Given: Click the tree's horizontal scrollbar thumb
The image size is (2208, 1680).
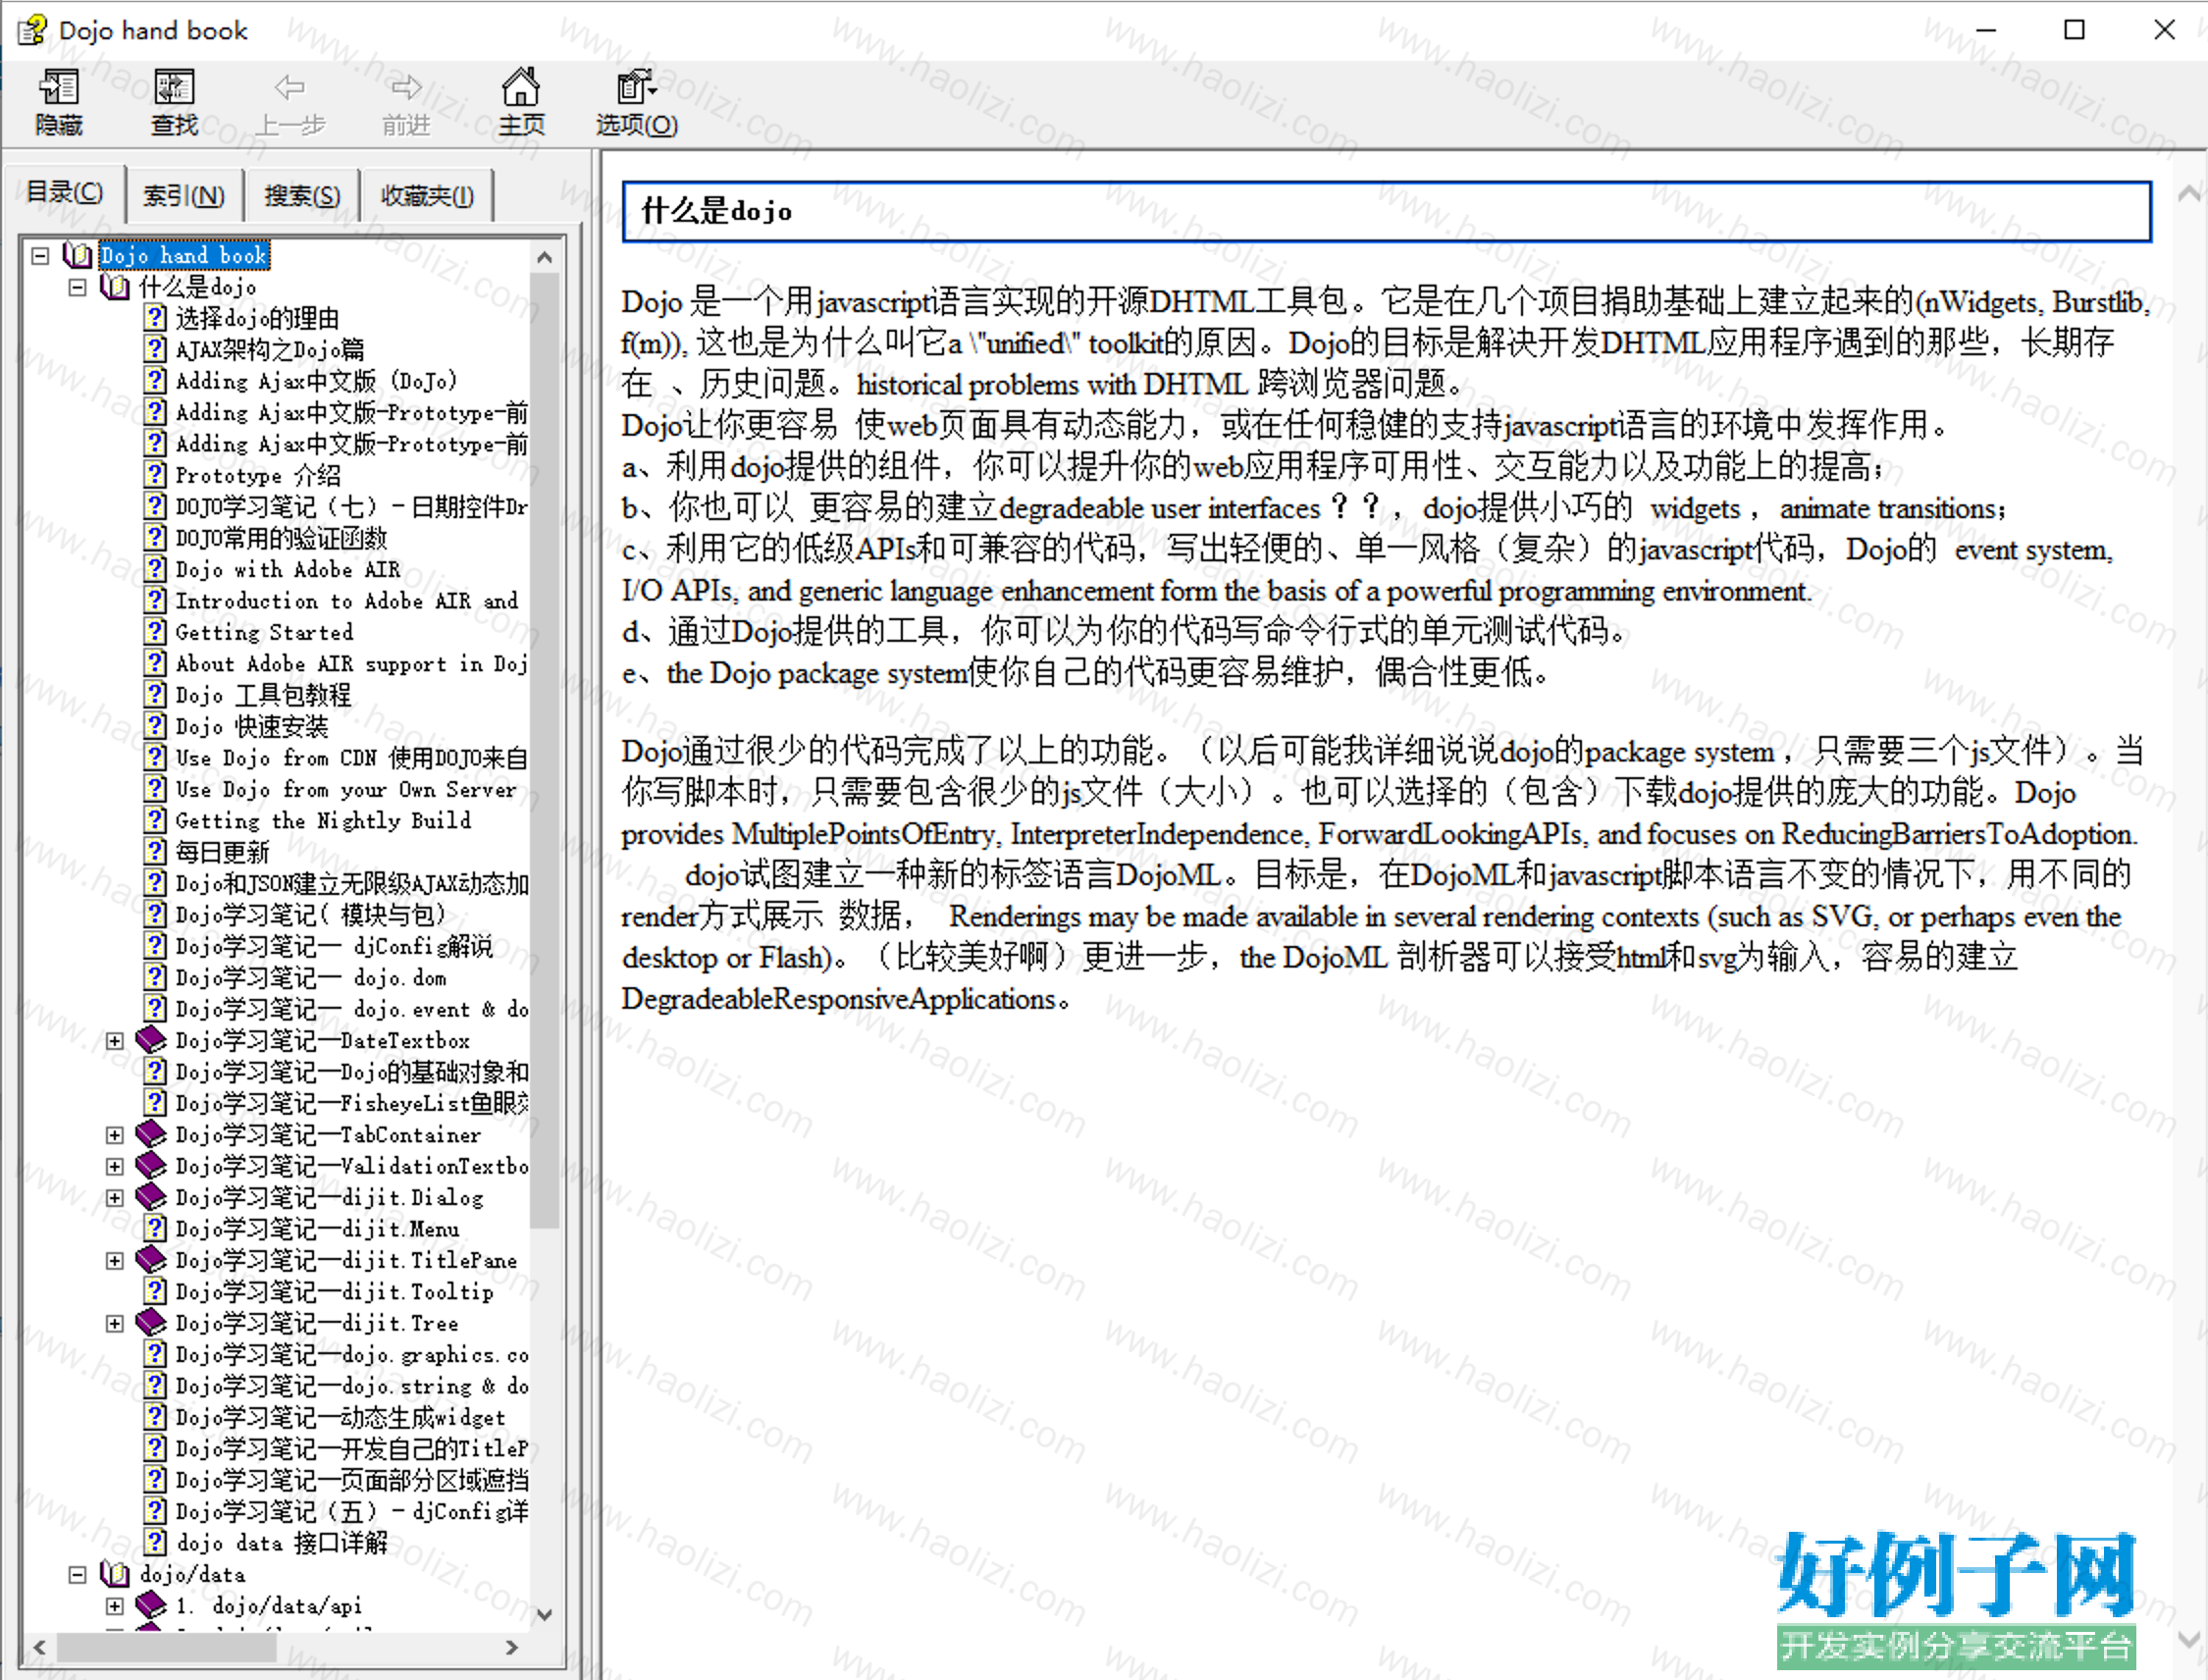Looking at the screenshot, I should coord(166,1646).
